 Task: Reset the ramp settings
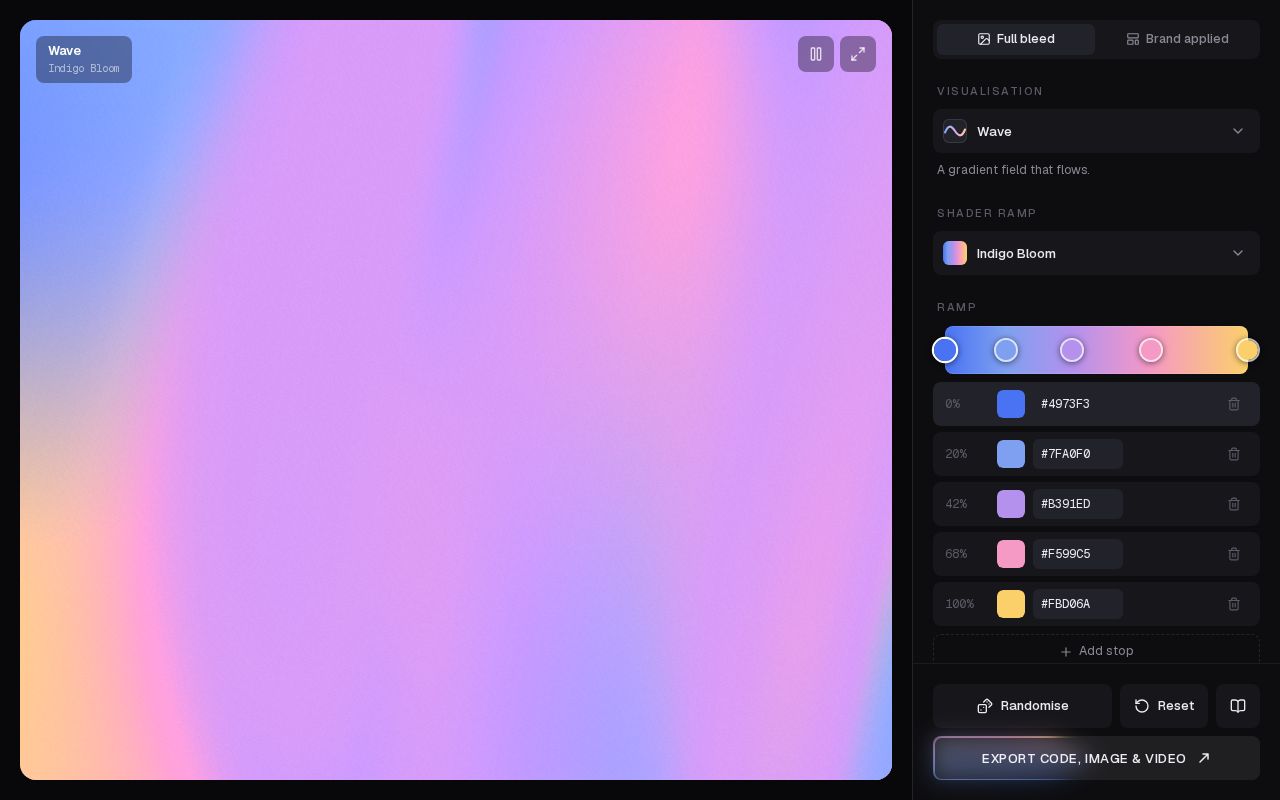tap(1164, 706)
